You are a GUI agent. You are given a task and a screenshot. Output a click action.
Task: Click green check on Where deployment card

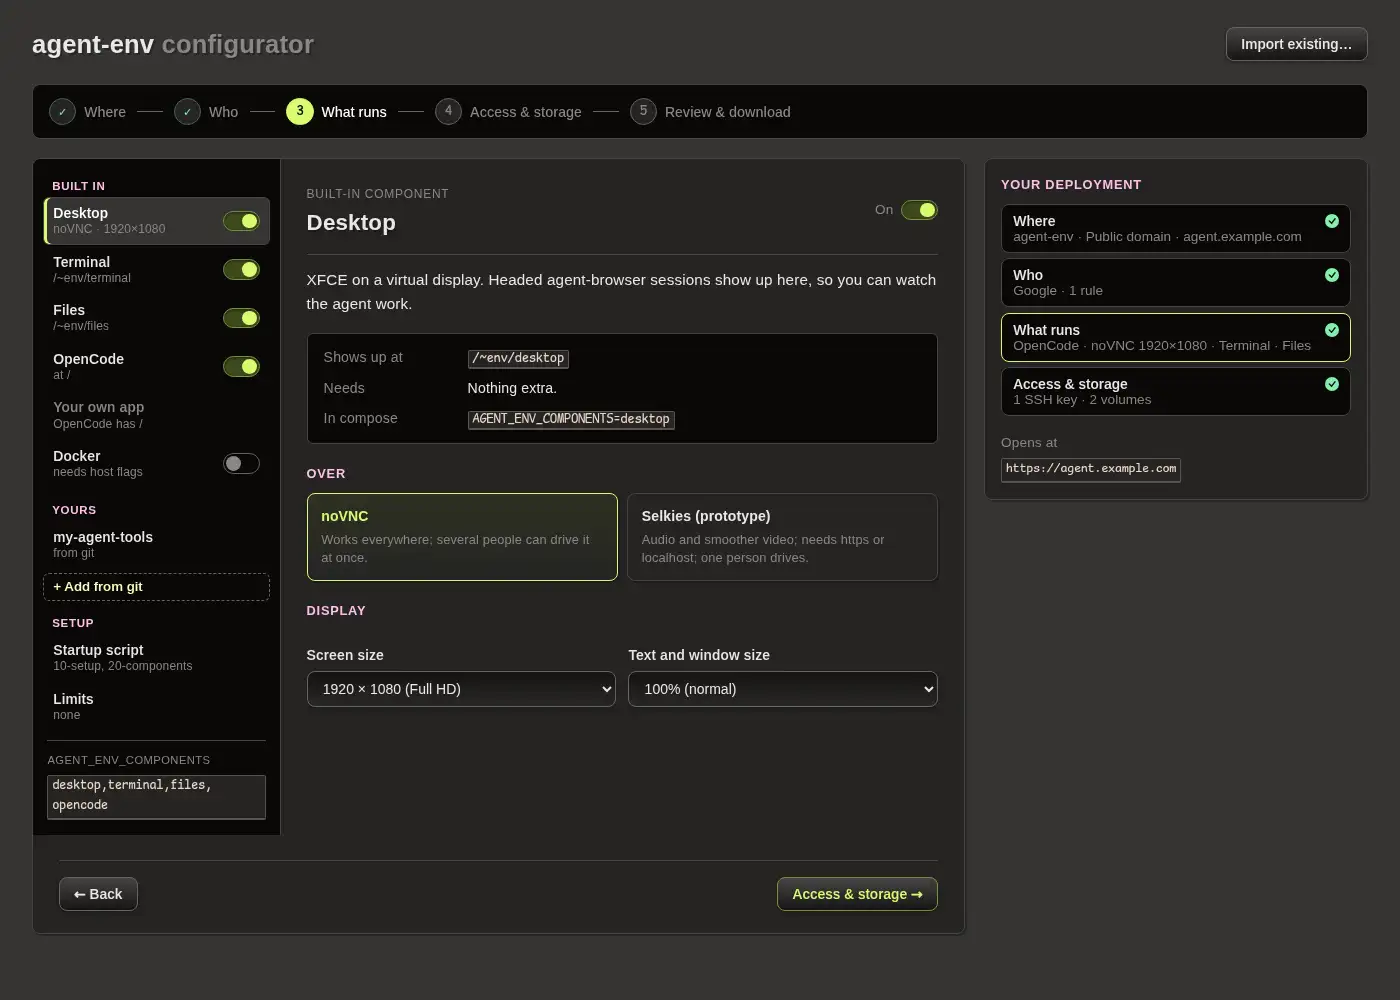(x=1332, y=221)
